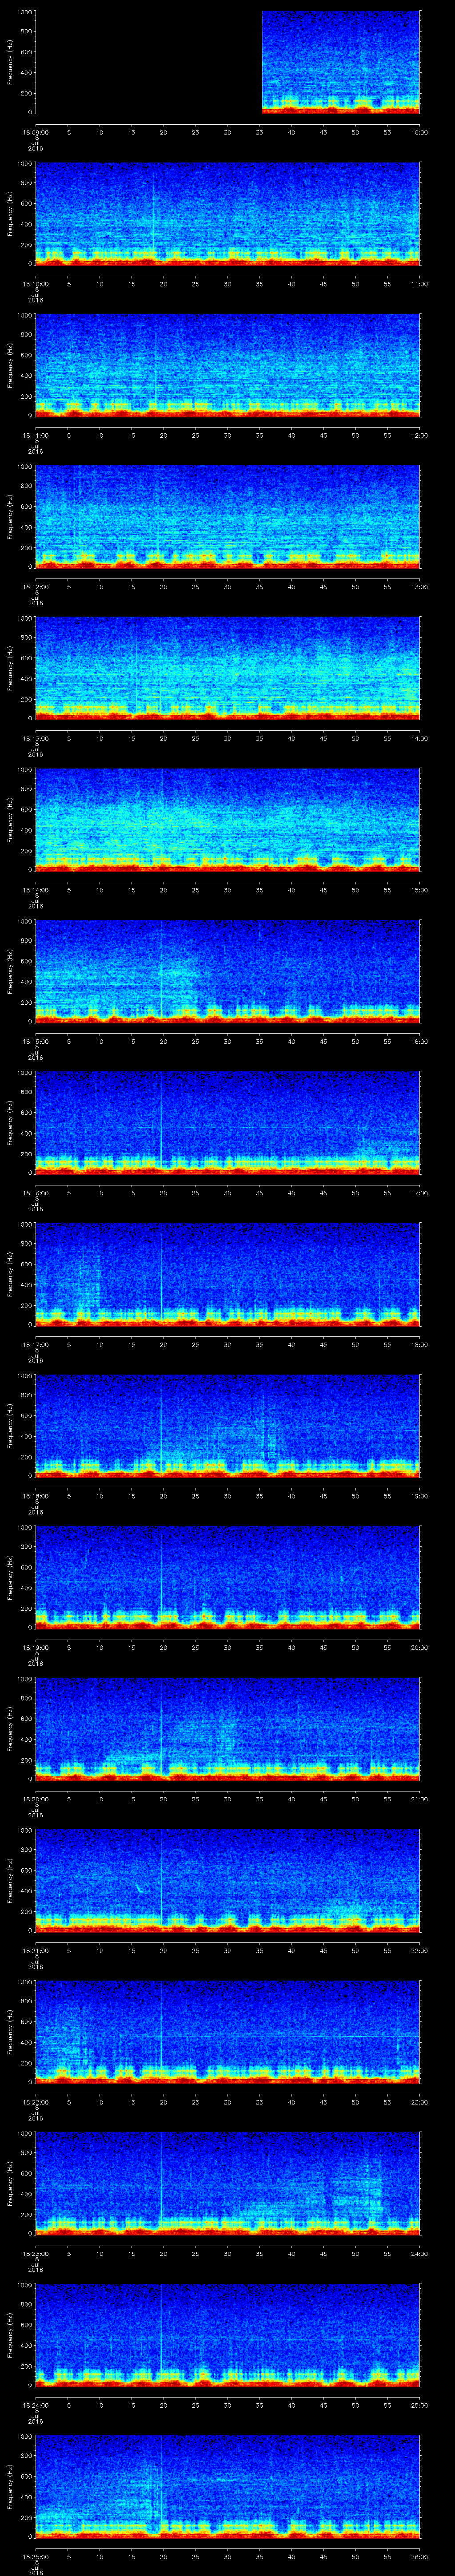
Task: Click the bright vertical line in 18:16:00 spectrogram
Action: pyautogui.click(x=161, y=1120)
